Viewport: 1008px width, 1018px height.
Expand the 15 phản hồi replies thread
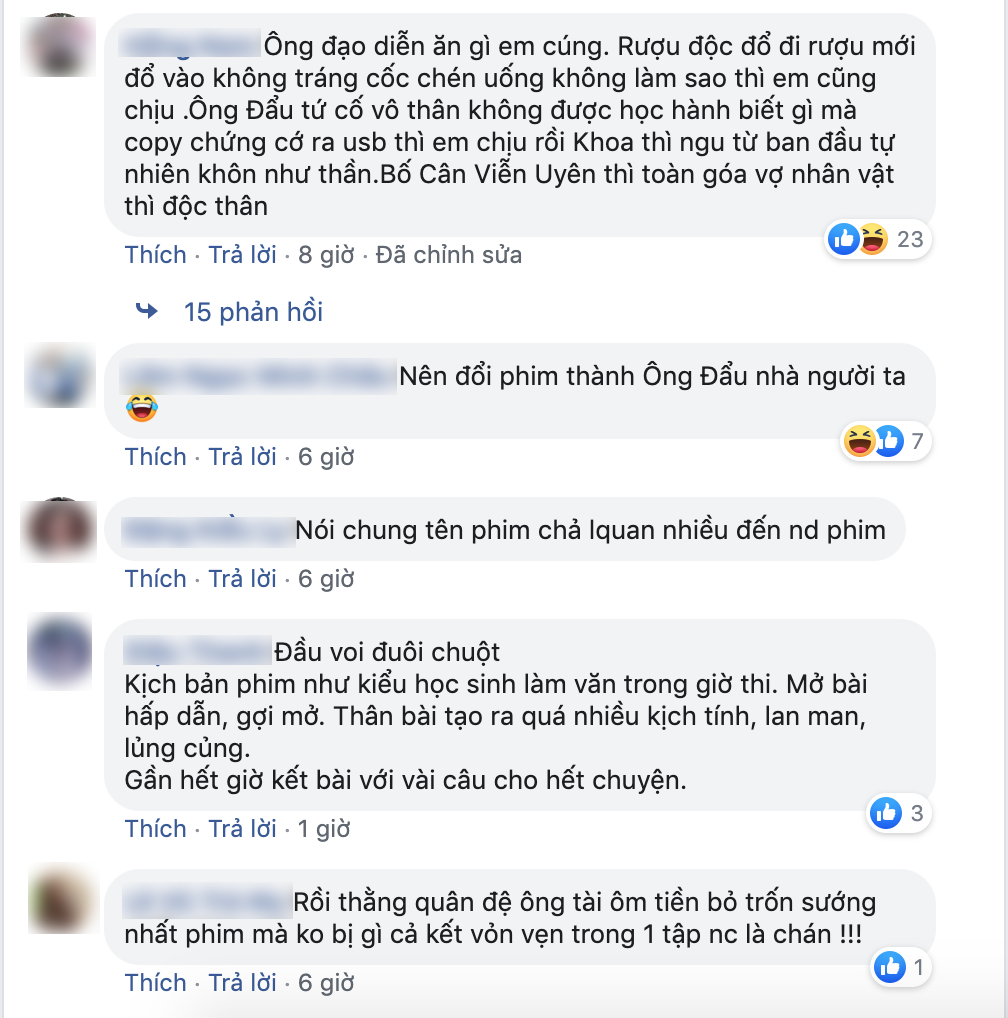point(253,312)
